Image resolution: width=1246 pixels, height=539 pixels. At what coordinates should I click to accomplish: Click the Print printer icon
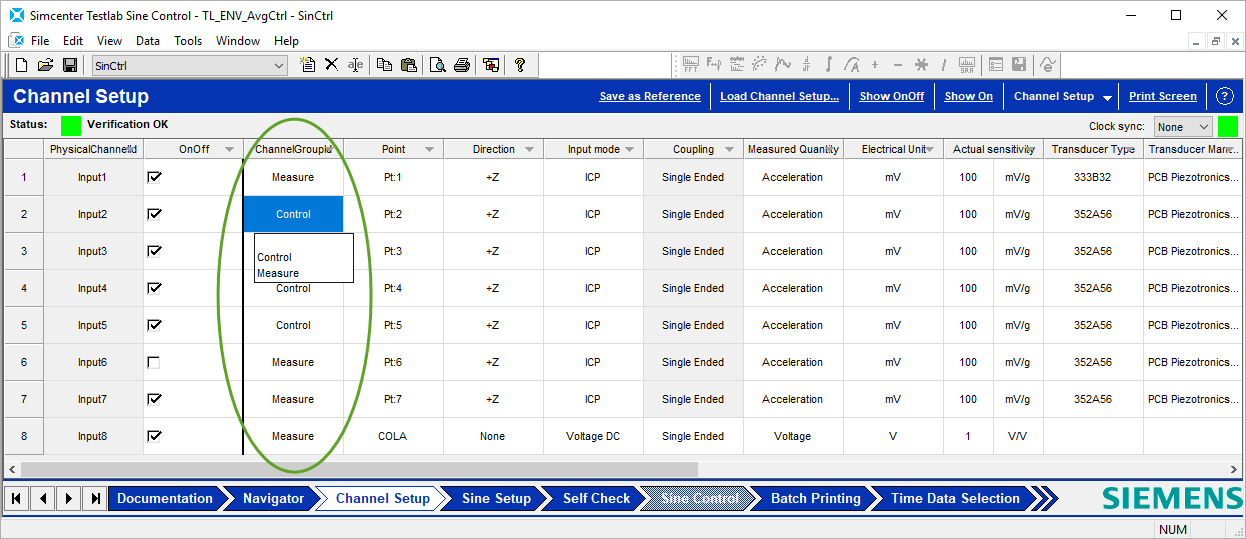(461, 65)
